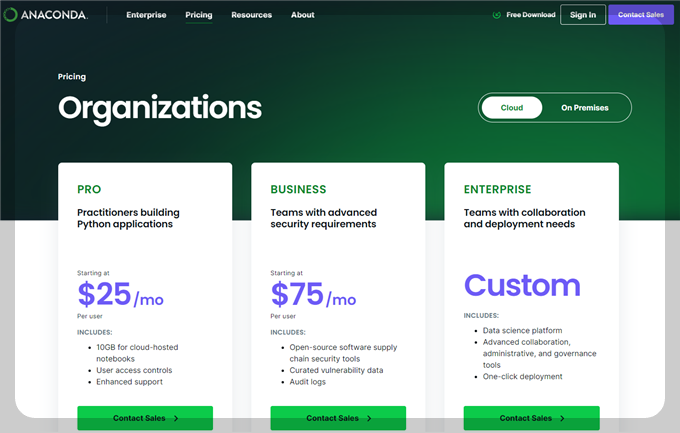The height and width of the screenshot is (433, 680).
Task: Click arrow on PRO Contact Sales button
Action: click(x=176, y=418)
